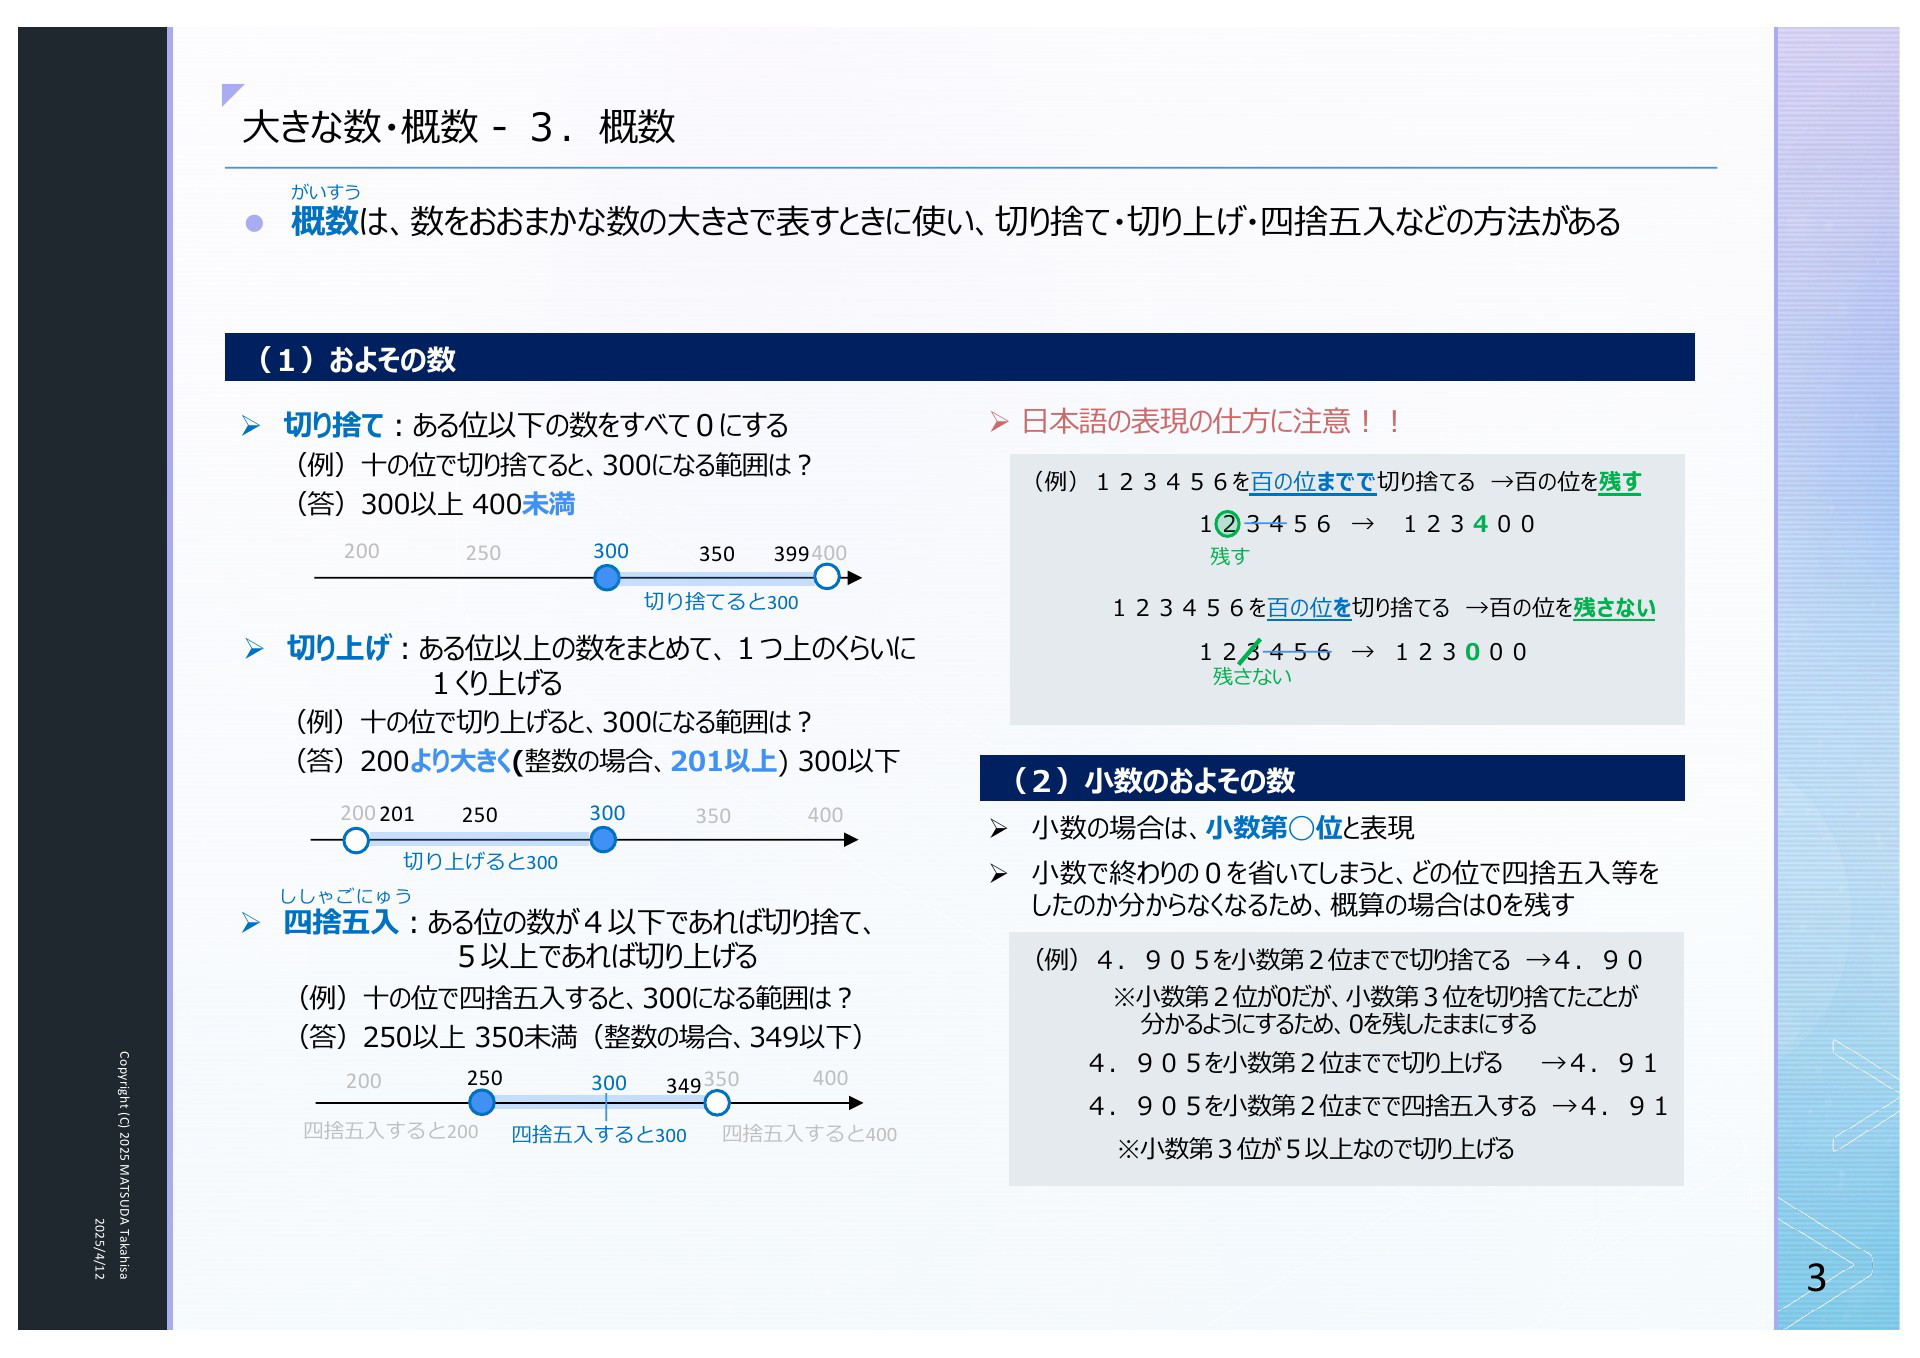Click the example result '→4.90'
The width and height of the screenshot is (1920, 1358).
click(1584, 960)
